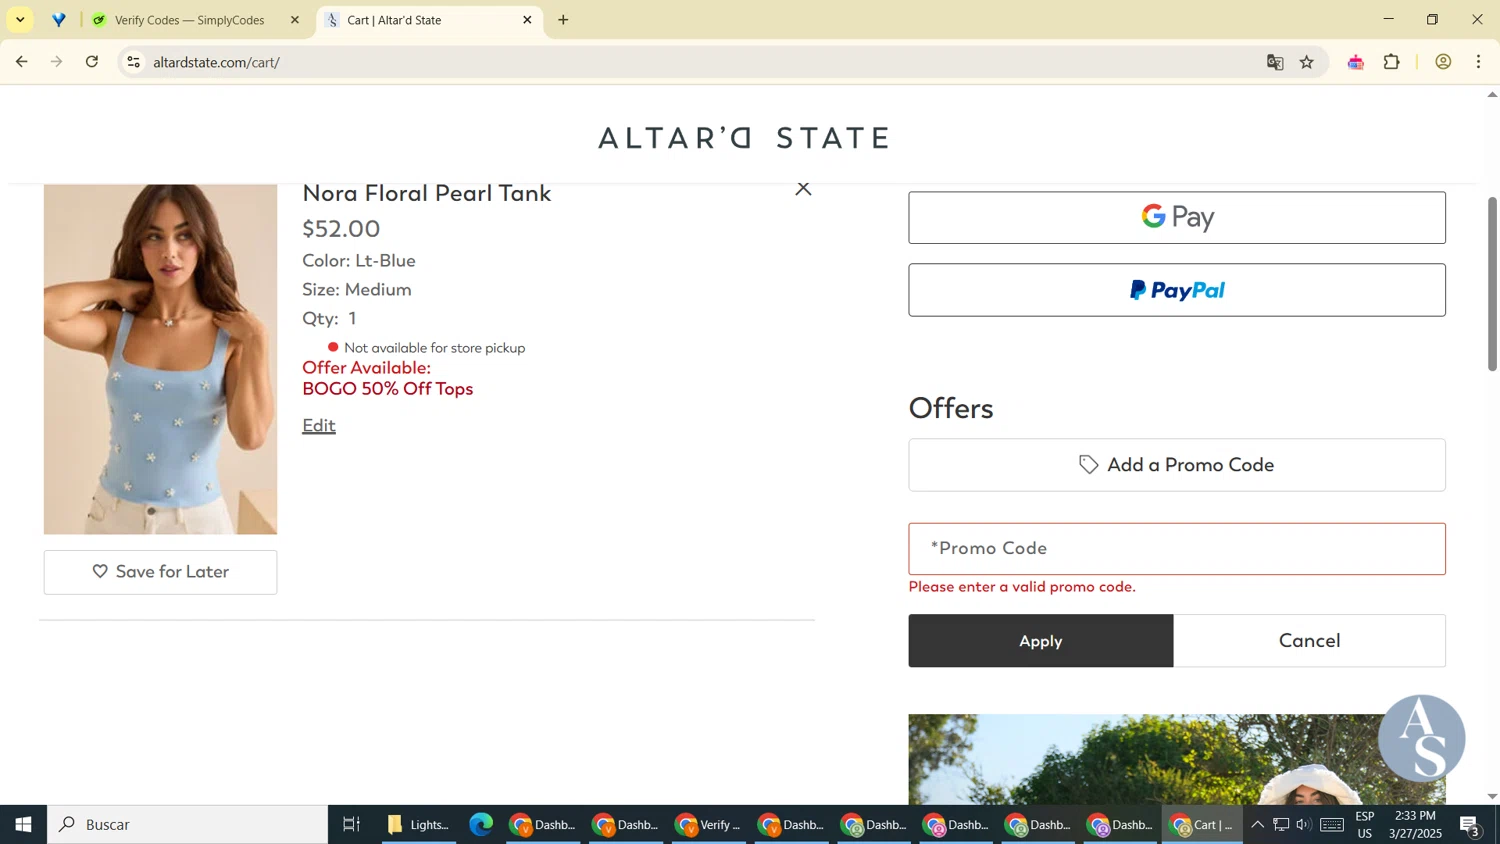
Task: Cancel promo code entry
Action: (1310, 641)
